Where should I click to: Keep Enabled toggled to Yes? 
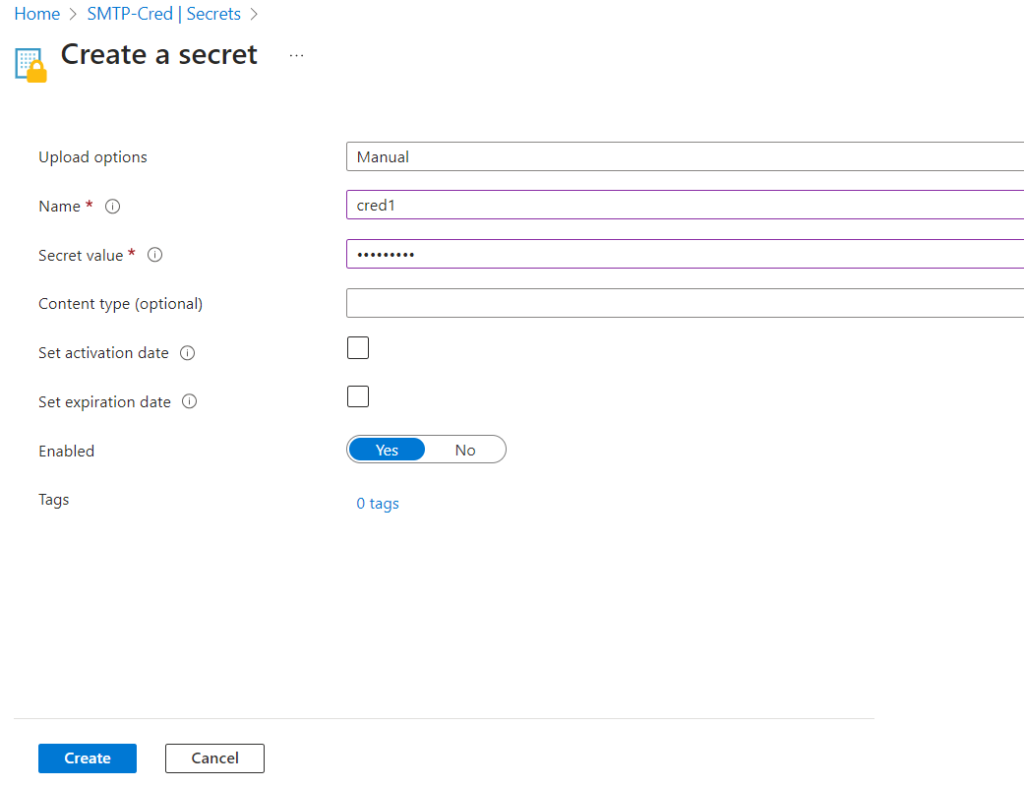click(x=386, y=449)
